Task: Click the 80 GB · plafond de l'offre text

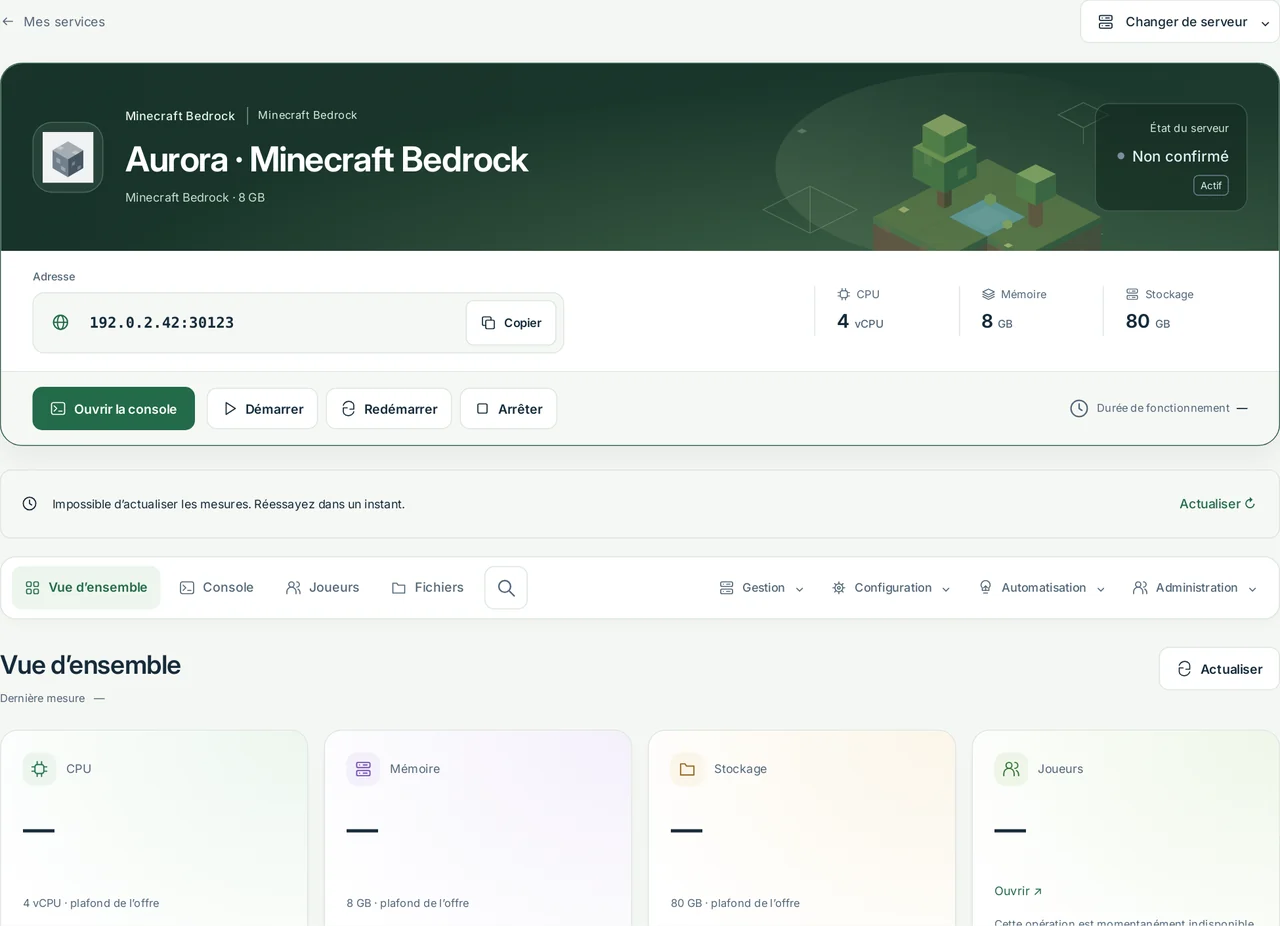Action: pos(735,903)
